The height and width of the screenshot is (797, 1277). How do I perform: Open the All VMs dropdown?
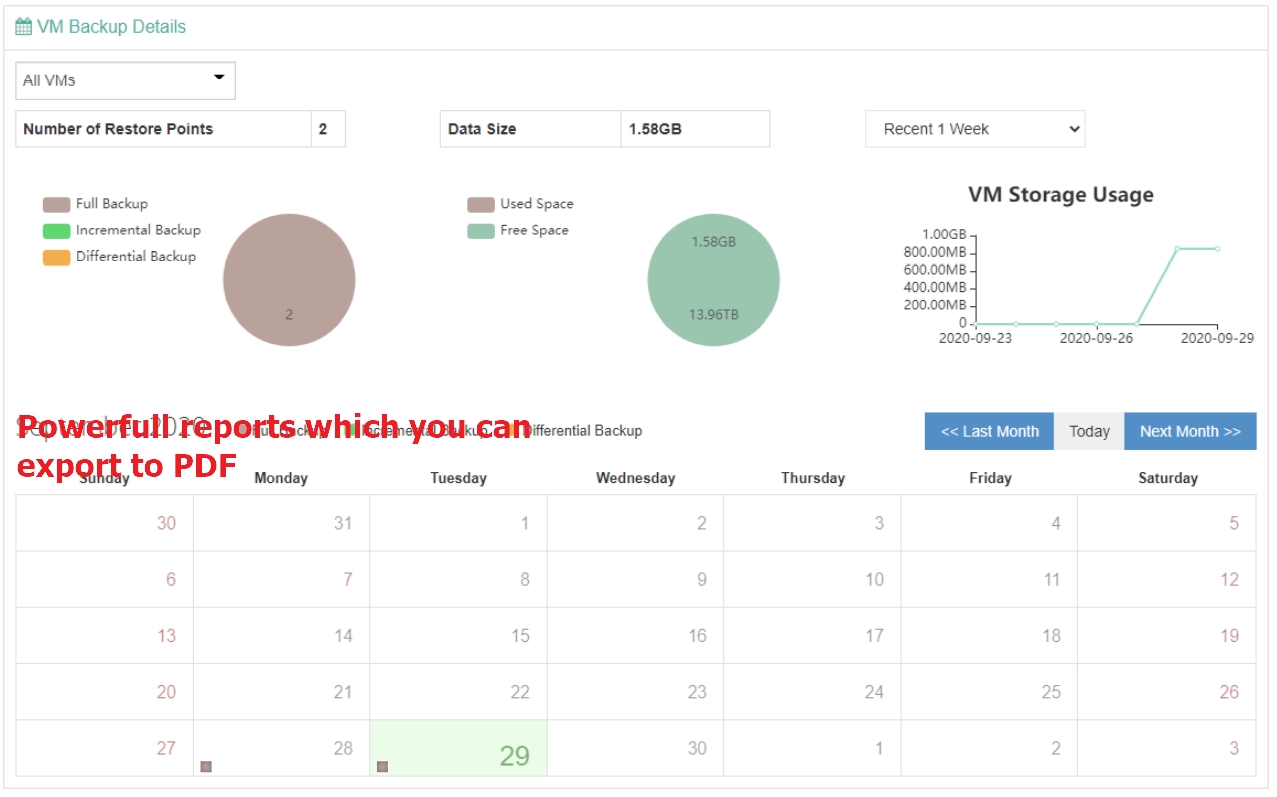point(125,80)
